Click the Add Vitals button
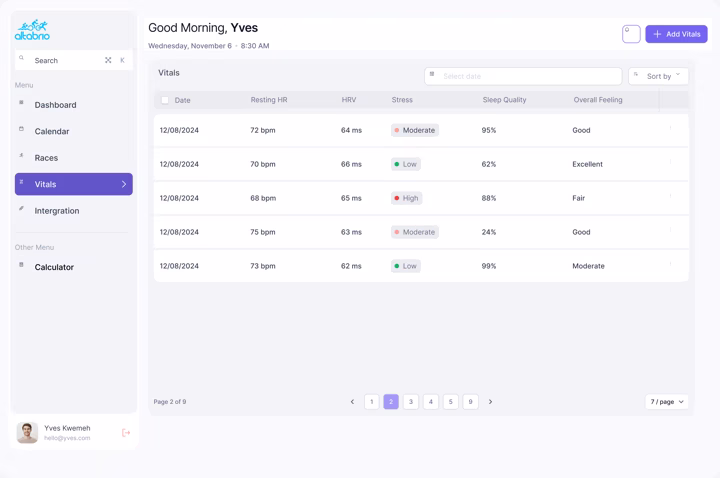Image resolution: width=720 pixels, height=478 pixels. 676,34
